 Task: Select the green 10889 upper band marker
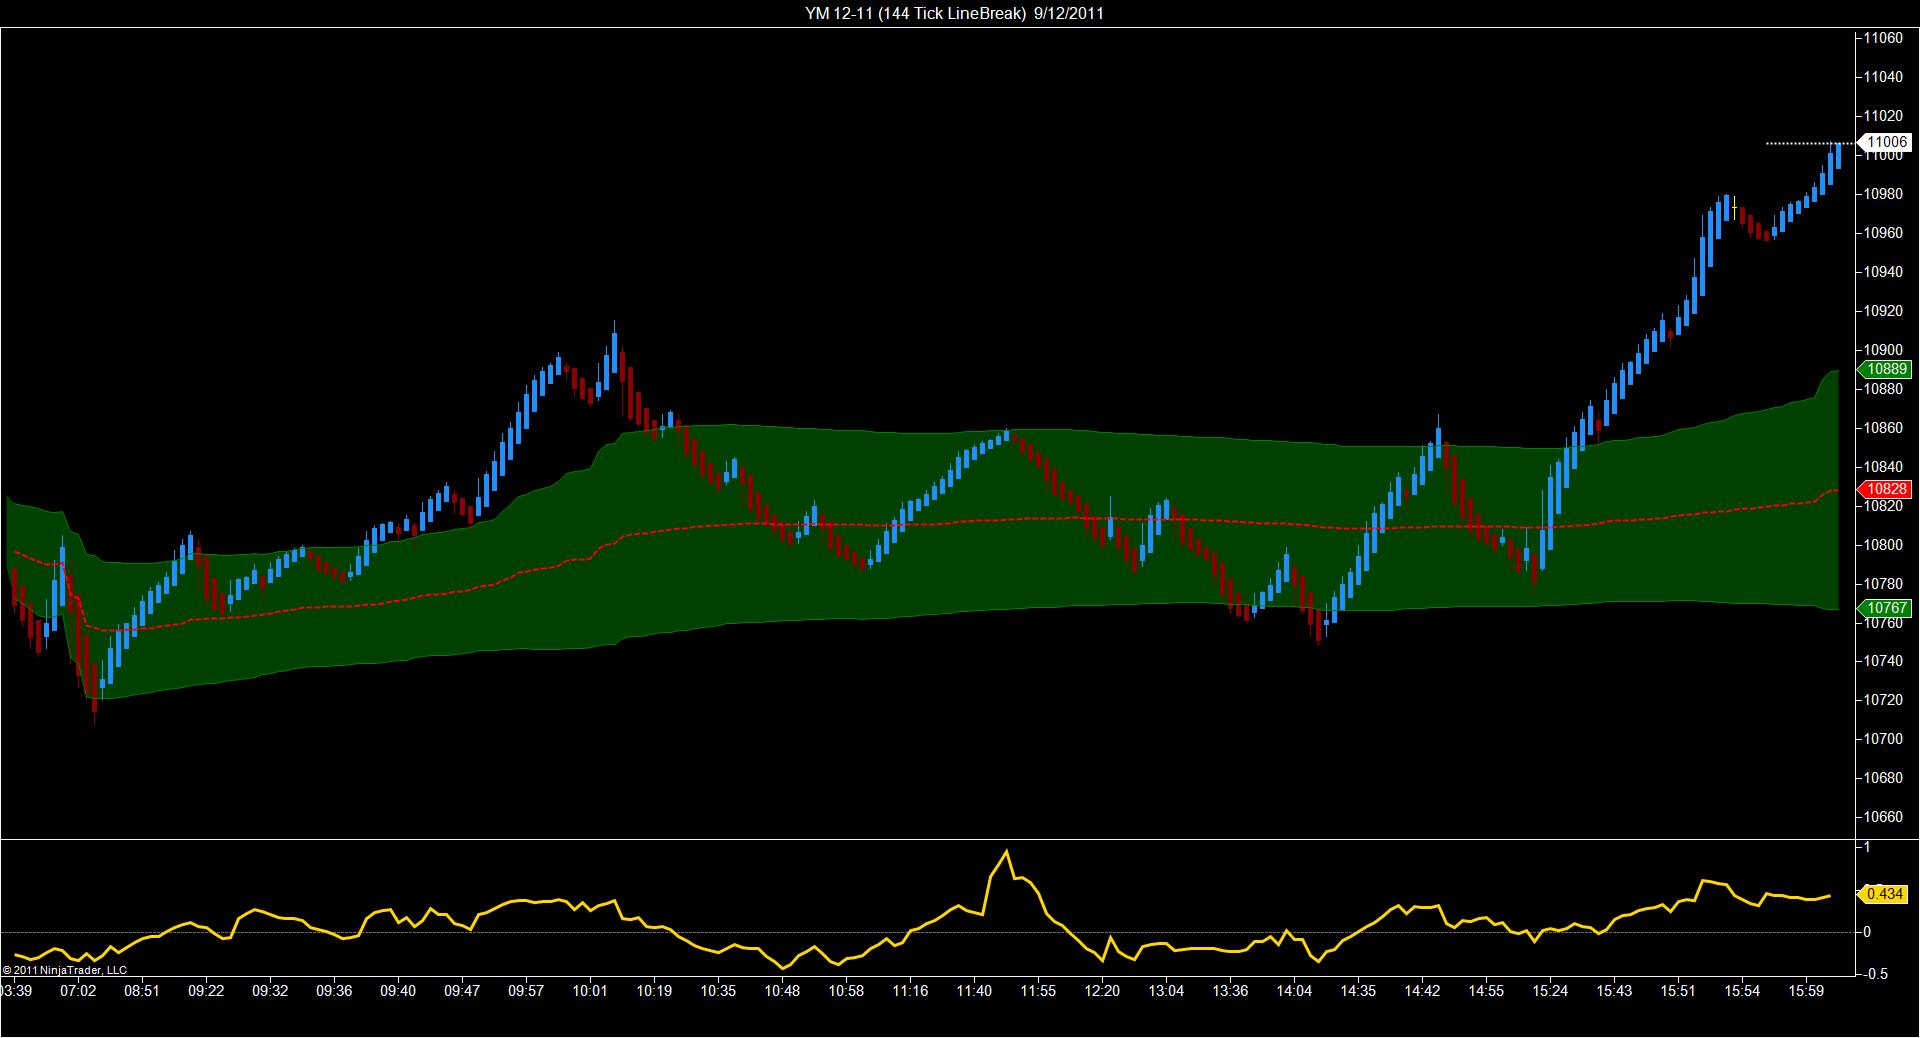coord(1884,369)
